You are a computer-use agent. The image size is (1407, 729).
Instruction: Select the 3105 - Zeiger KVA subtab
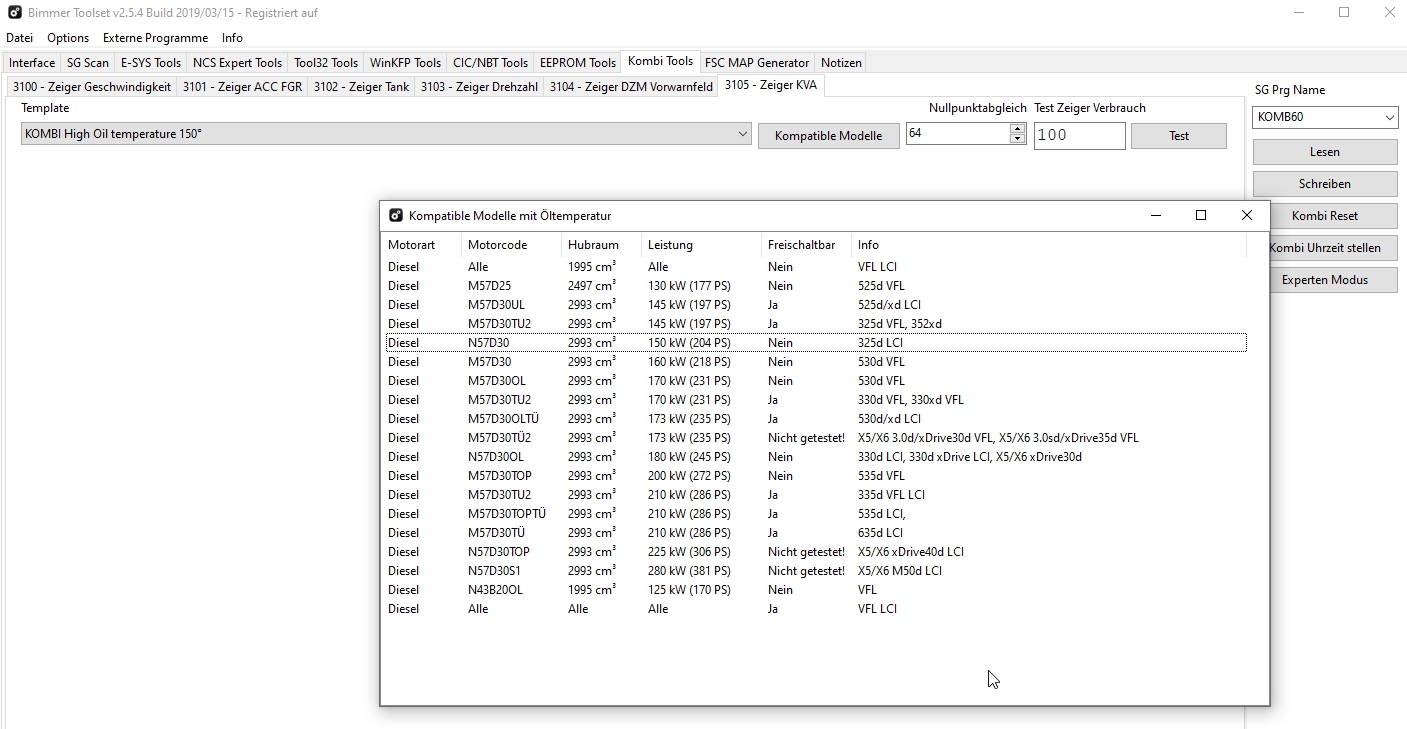(x=771, y=85)
